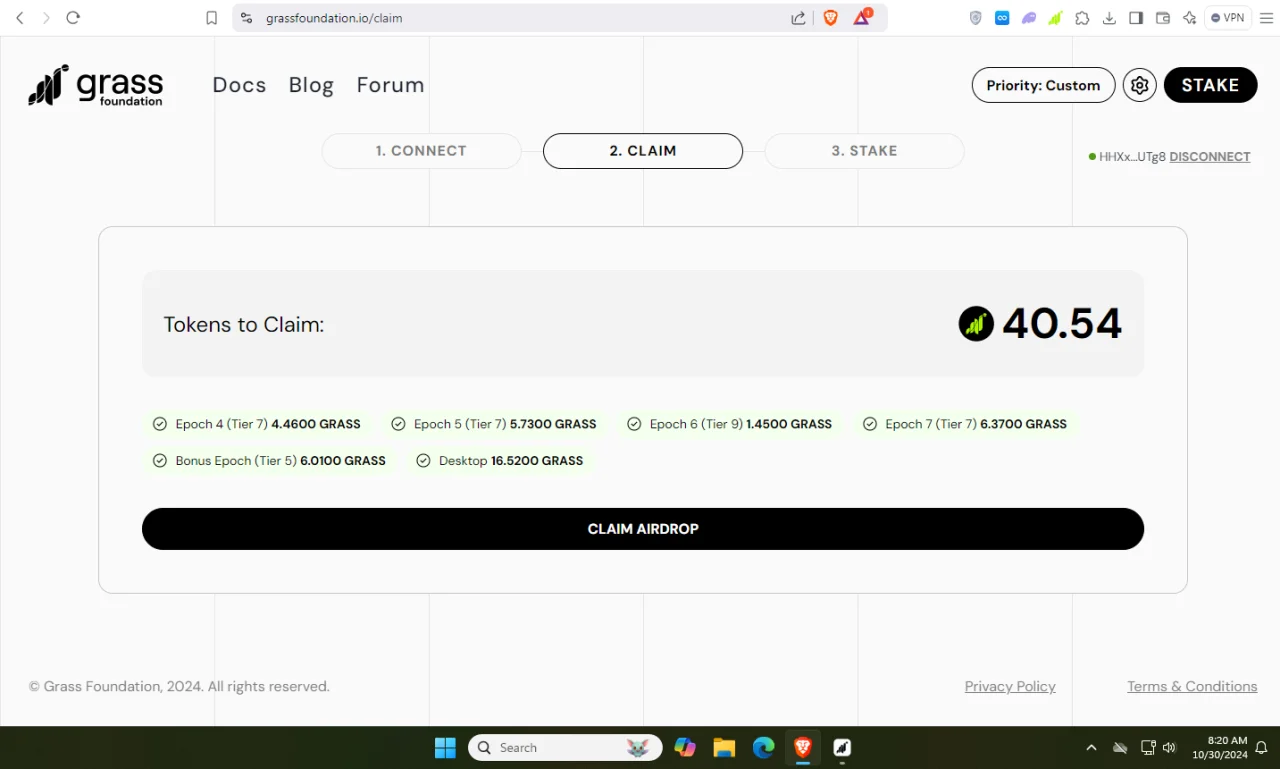Click the Brave taskbar icon
The height and width of the screenshot is (769, 1280).
point(802,748)
